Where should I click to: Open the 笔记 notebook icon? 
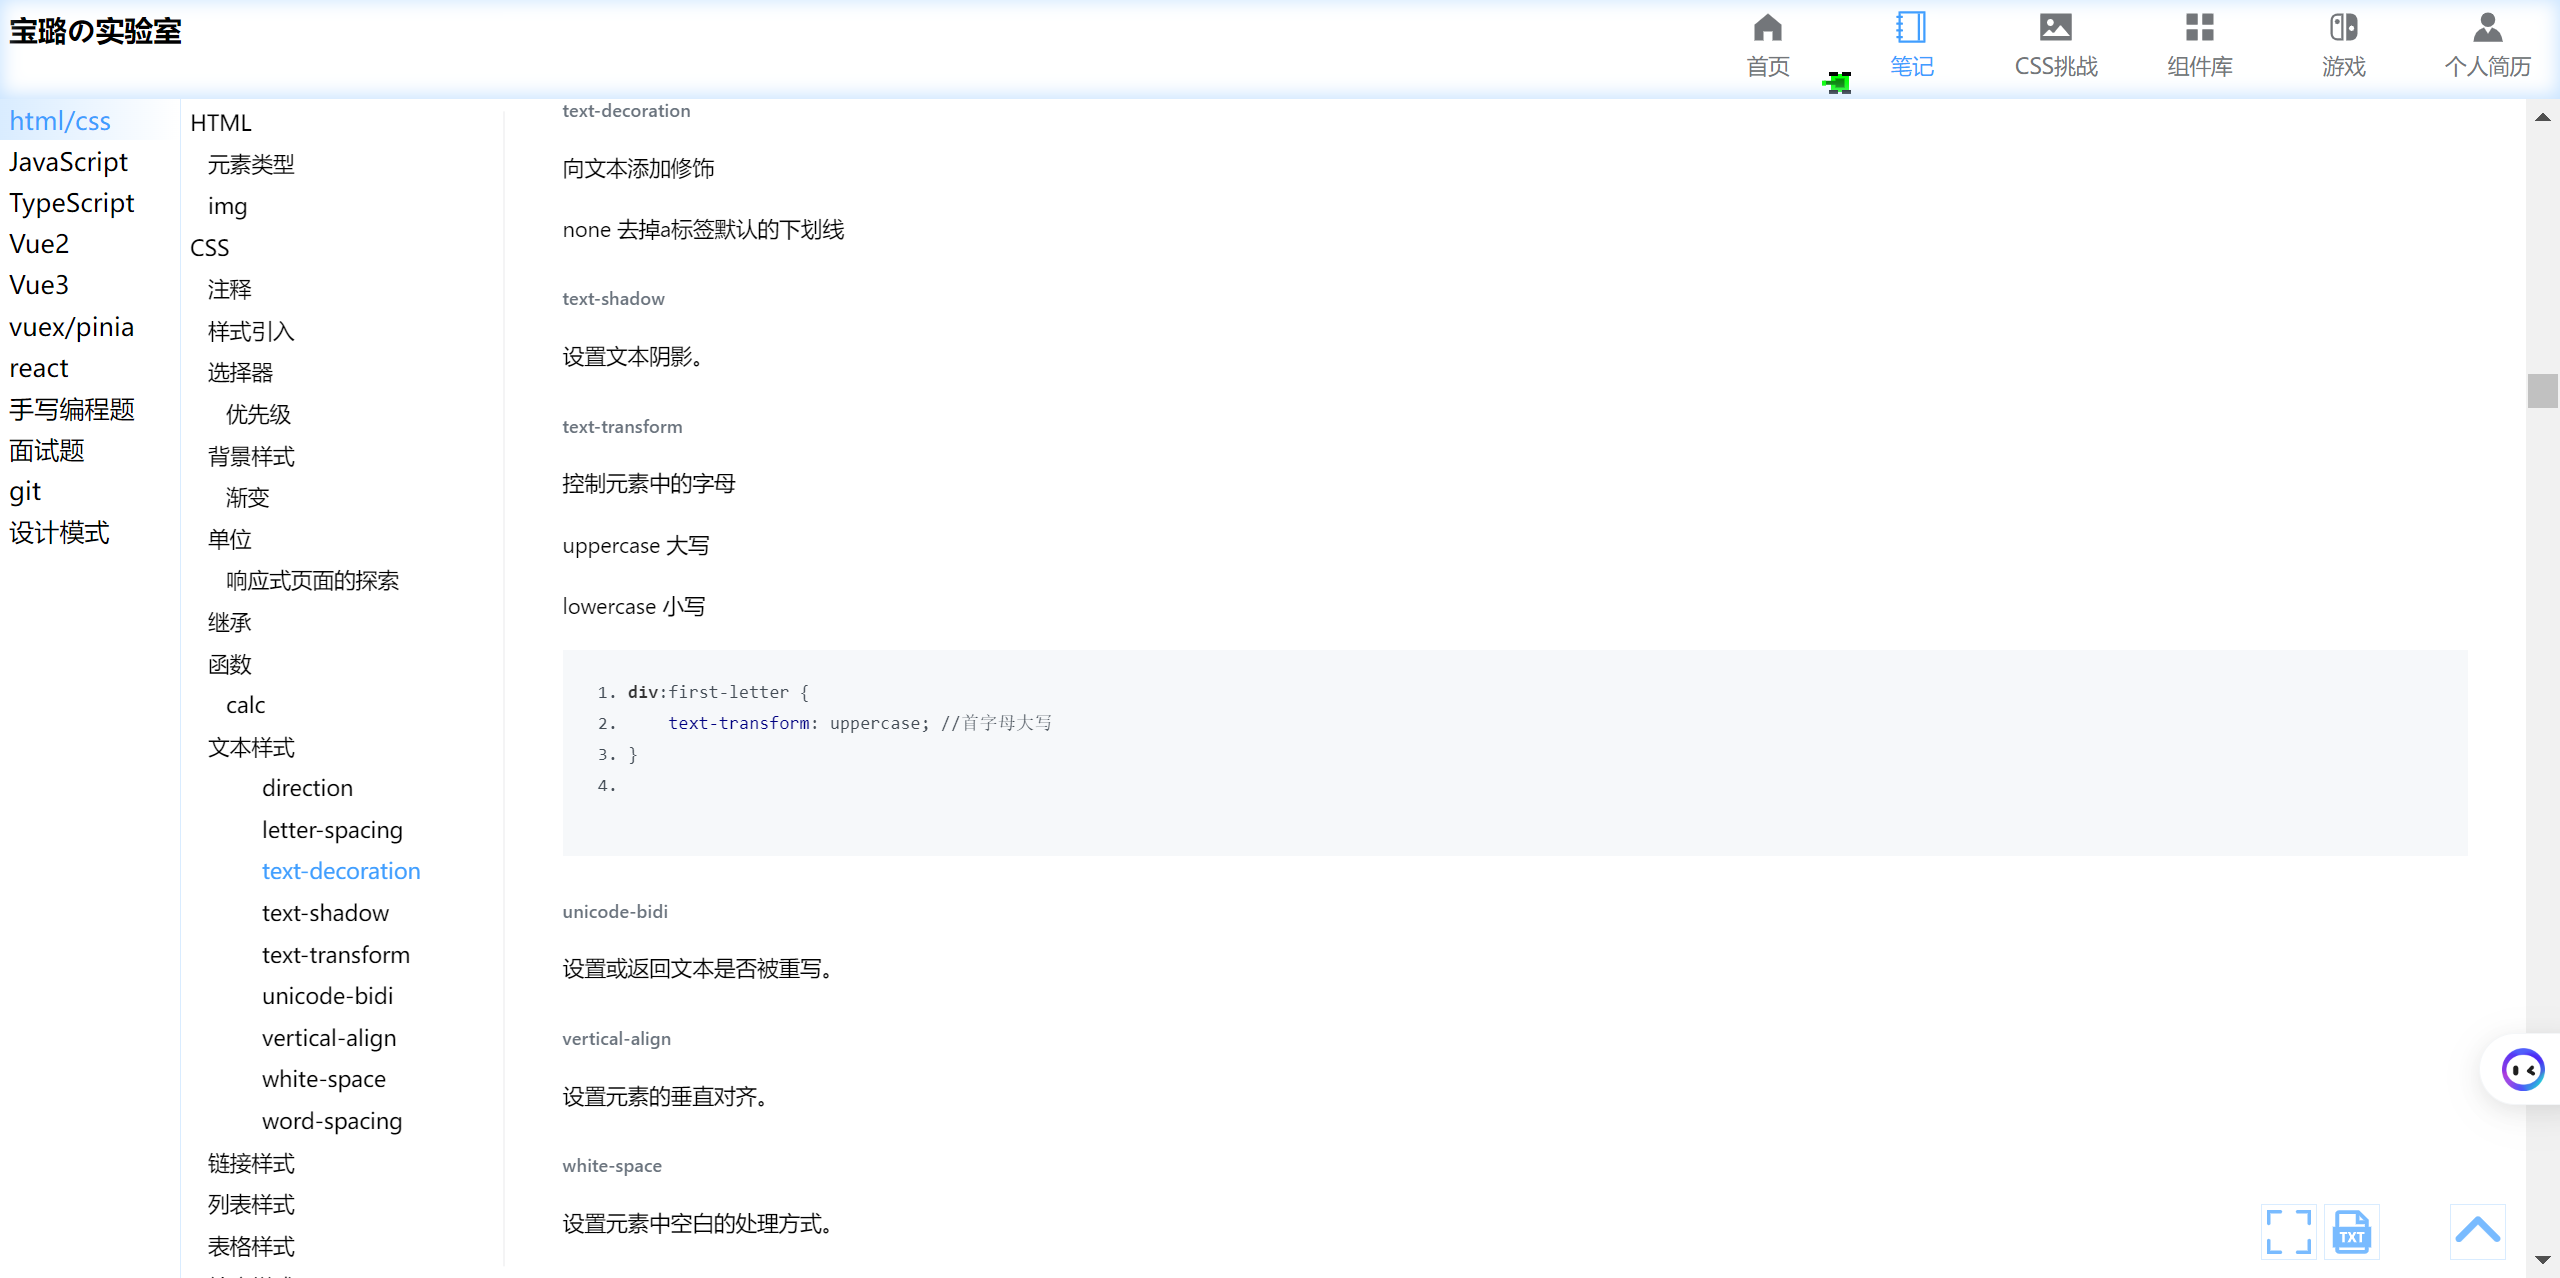click(1911, 27)
